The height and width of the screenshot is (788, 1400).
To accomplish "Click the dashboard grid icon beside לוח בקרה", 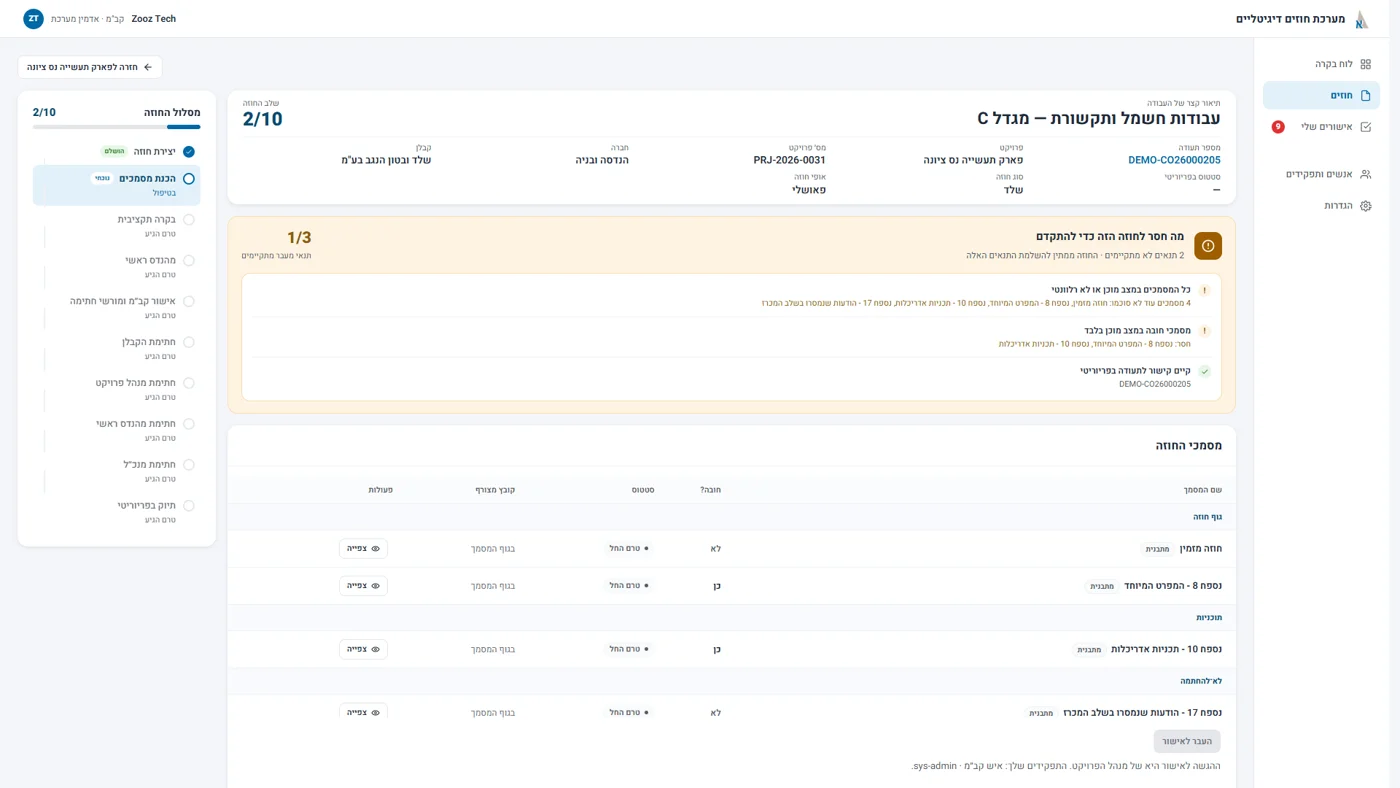I will pos(1365,64).
